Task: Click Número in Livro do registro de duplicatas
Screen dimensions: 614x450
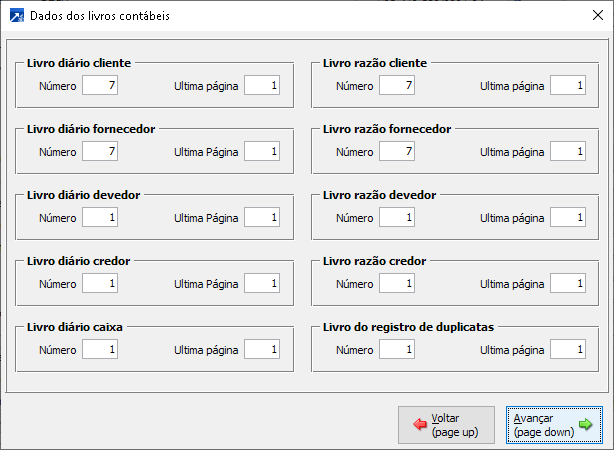Action: tap(397, 350)
